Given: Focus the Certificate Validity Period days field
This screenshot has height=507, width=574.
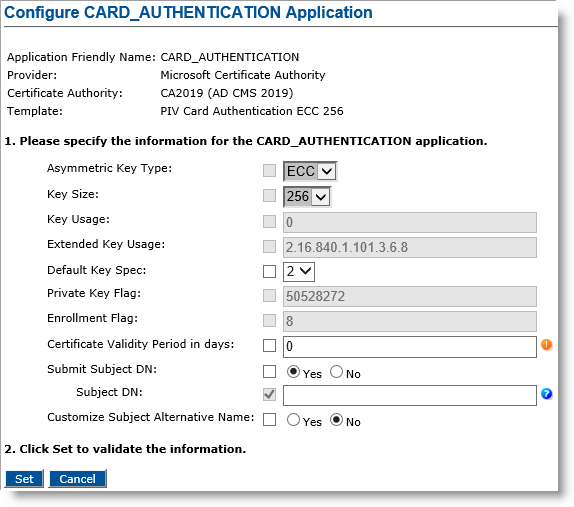Looking at the screenshot, I should [x=410, y=347].
